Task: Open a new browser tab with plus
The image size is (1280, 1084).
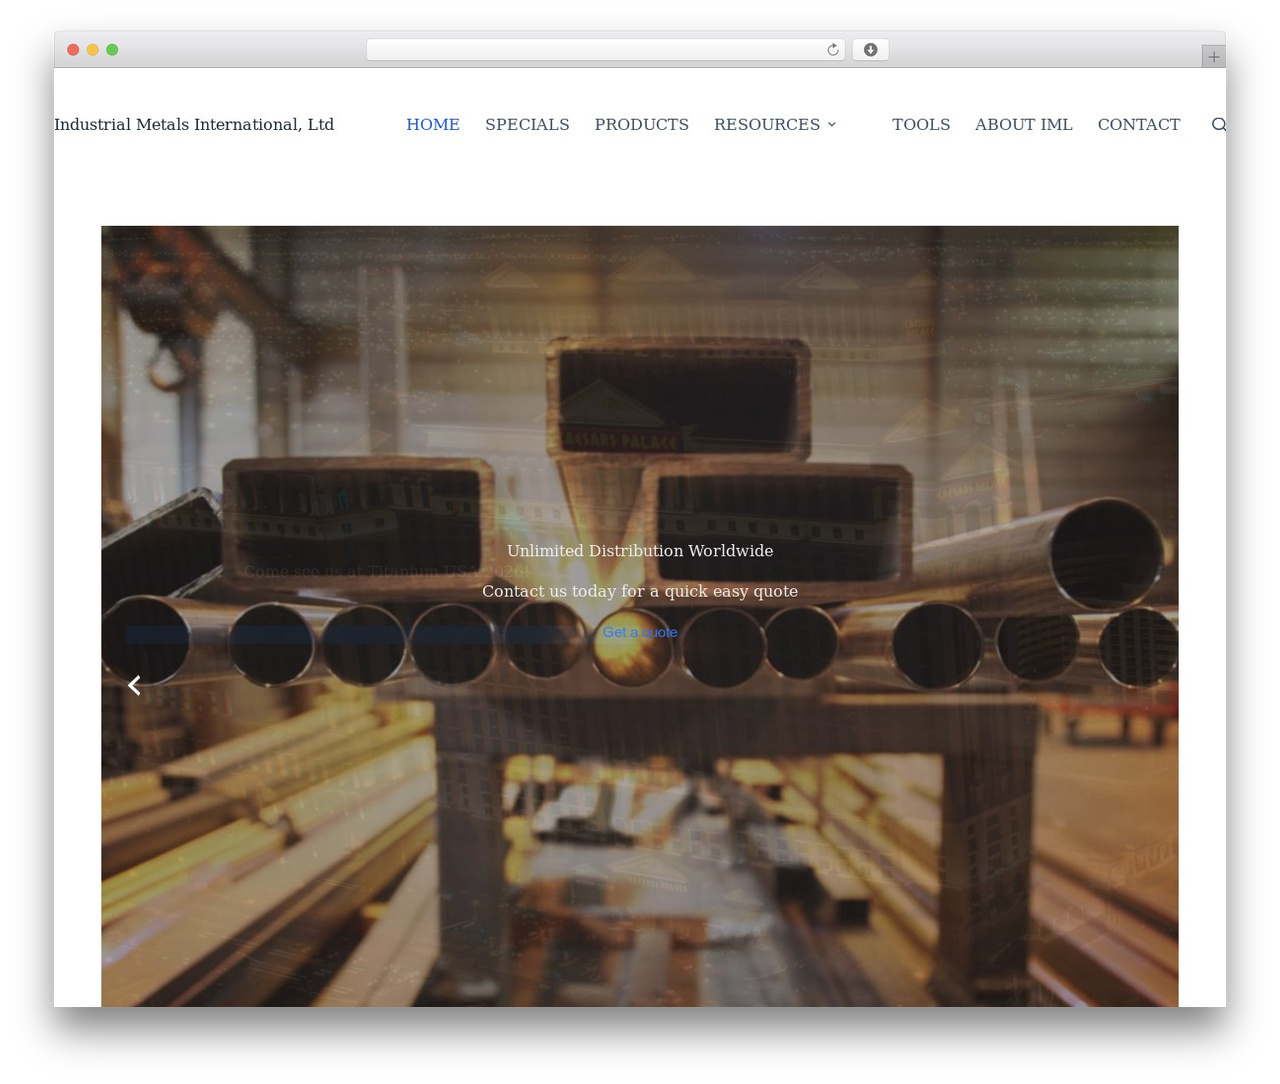Action: pyautogui.click(x=1213, y=57)
